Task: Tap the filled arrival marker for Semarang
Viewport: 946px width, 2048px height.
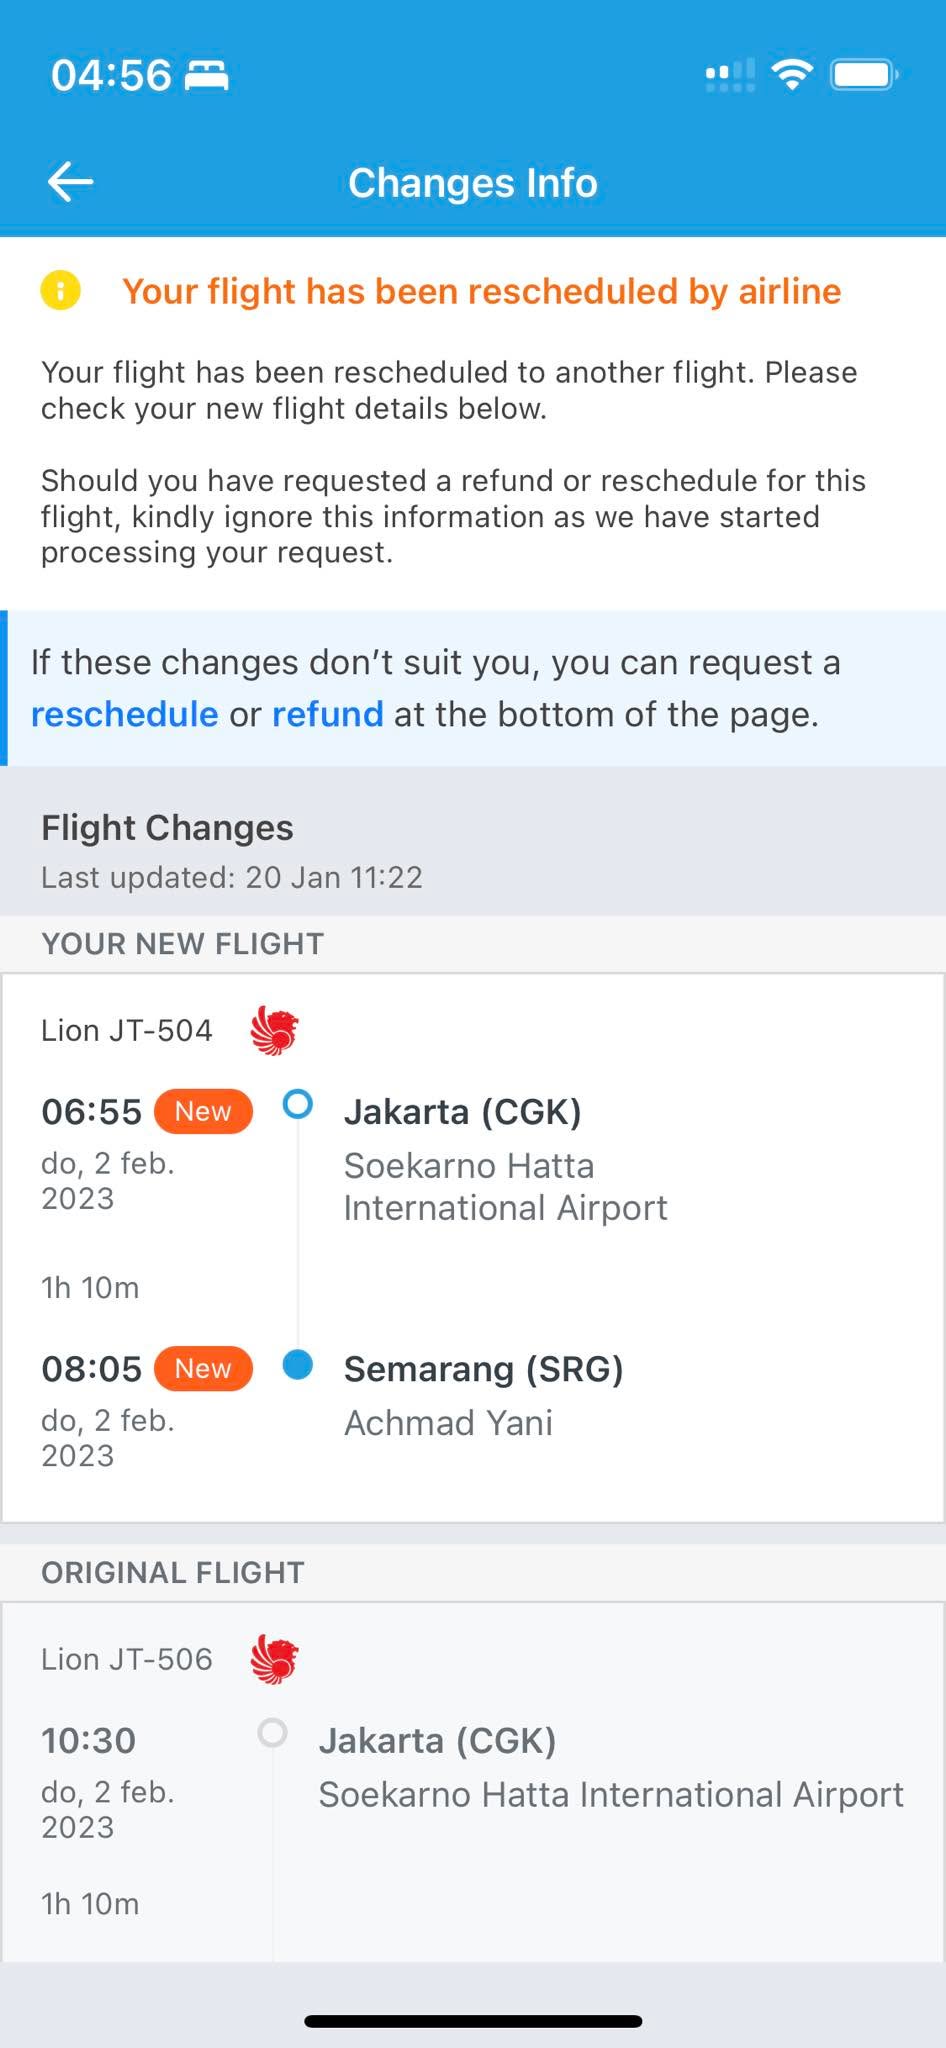Action: (x=298, y=1364)
